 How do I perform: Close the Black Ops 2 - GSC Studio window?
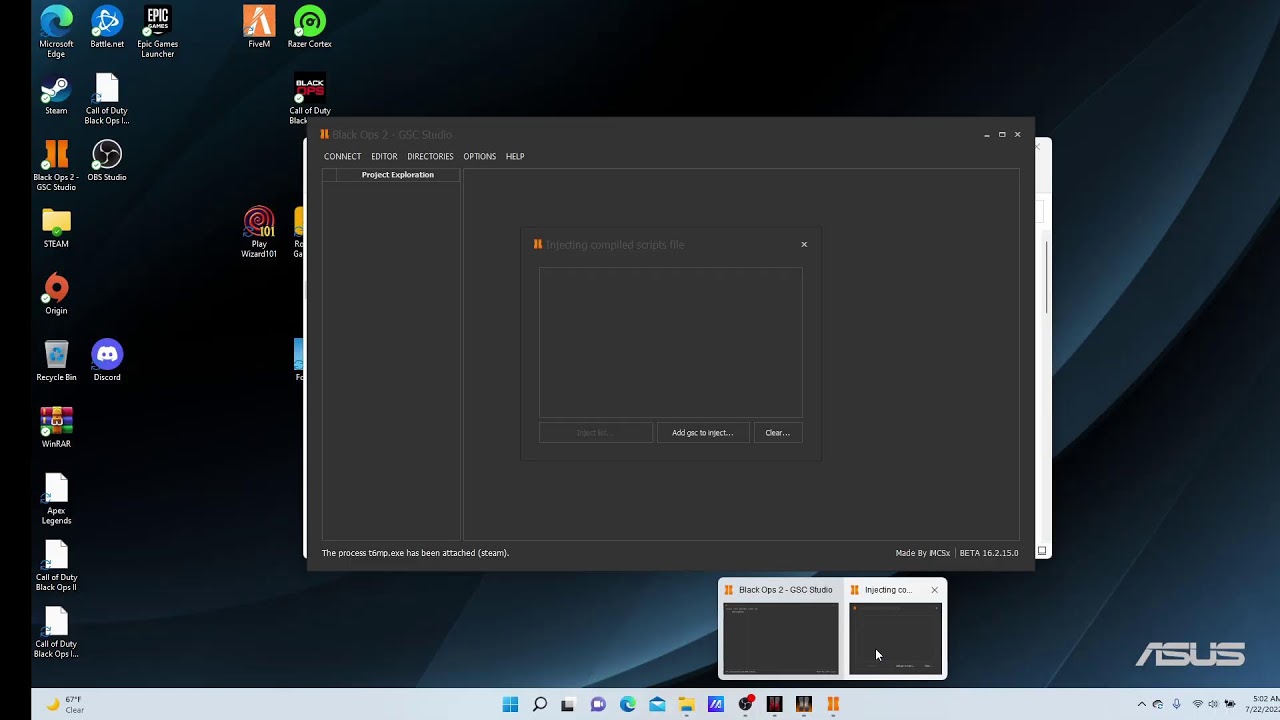[1018, 135]
